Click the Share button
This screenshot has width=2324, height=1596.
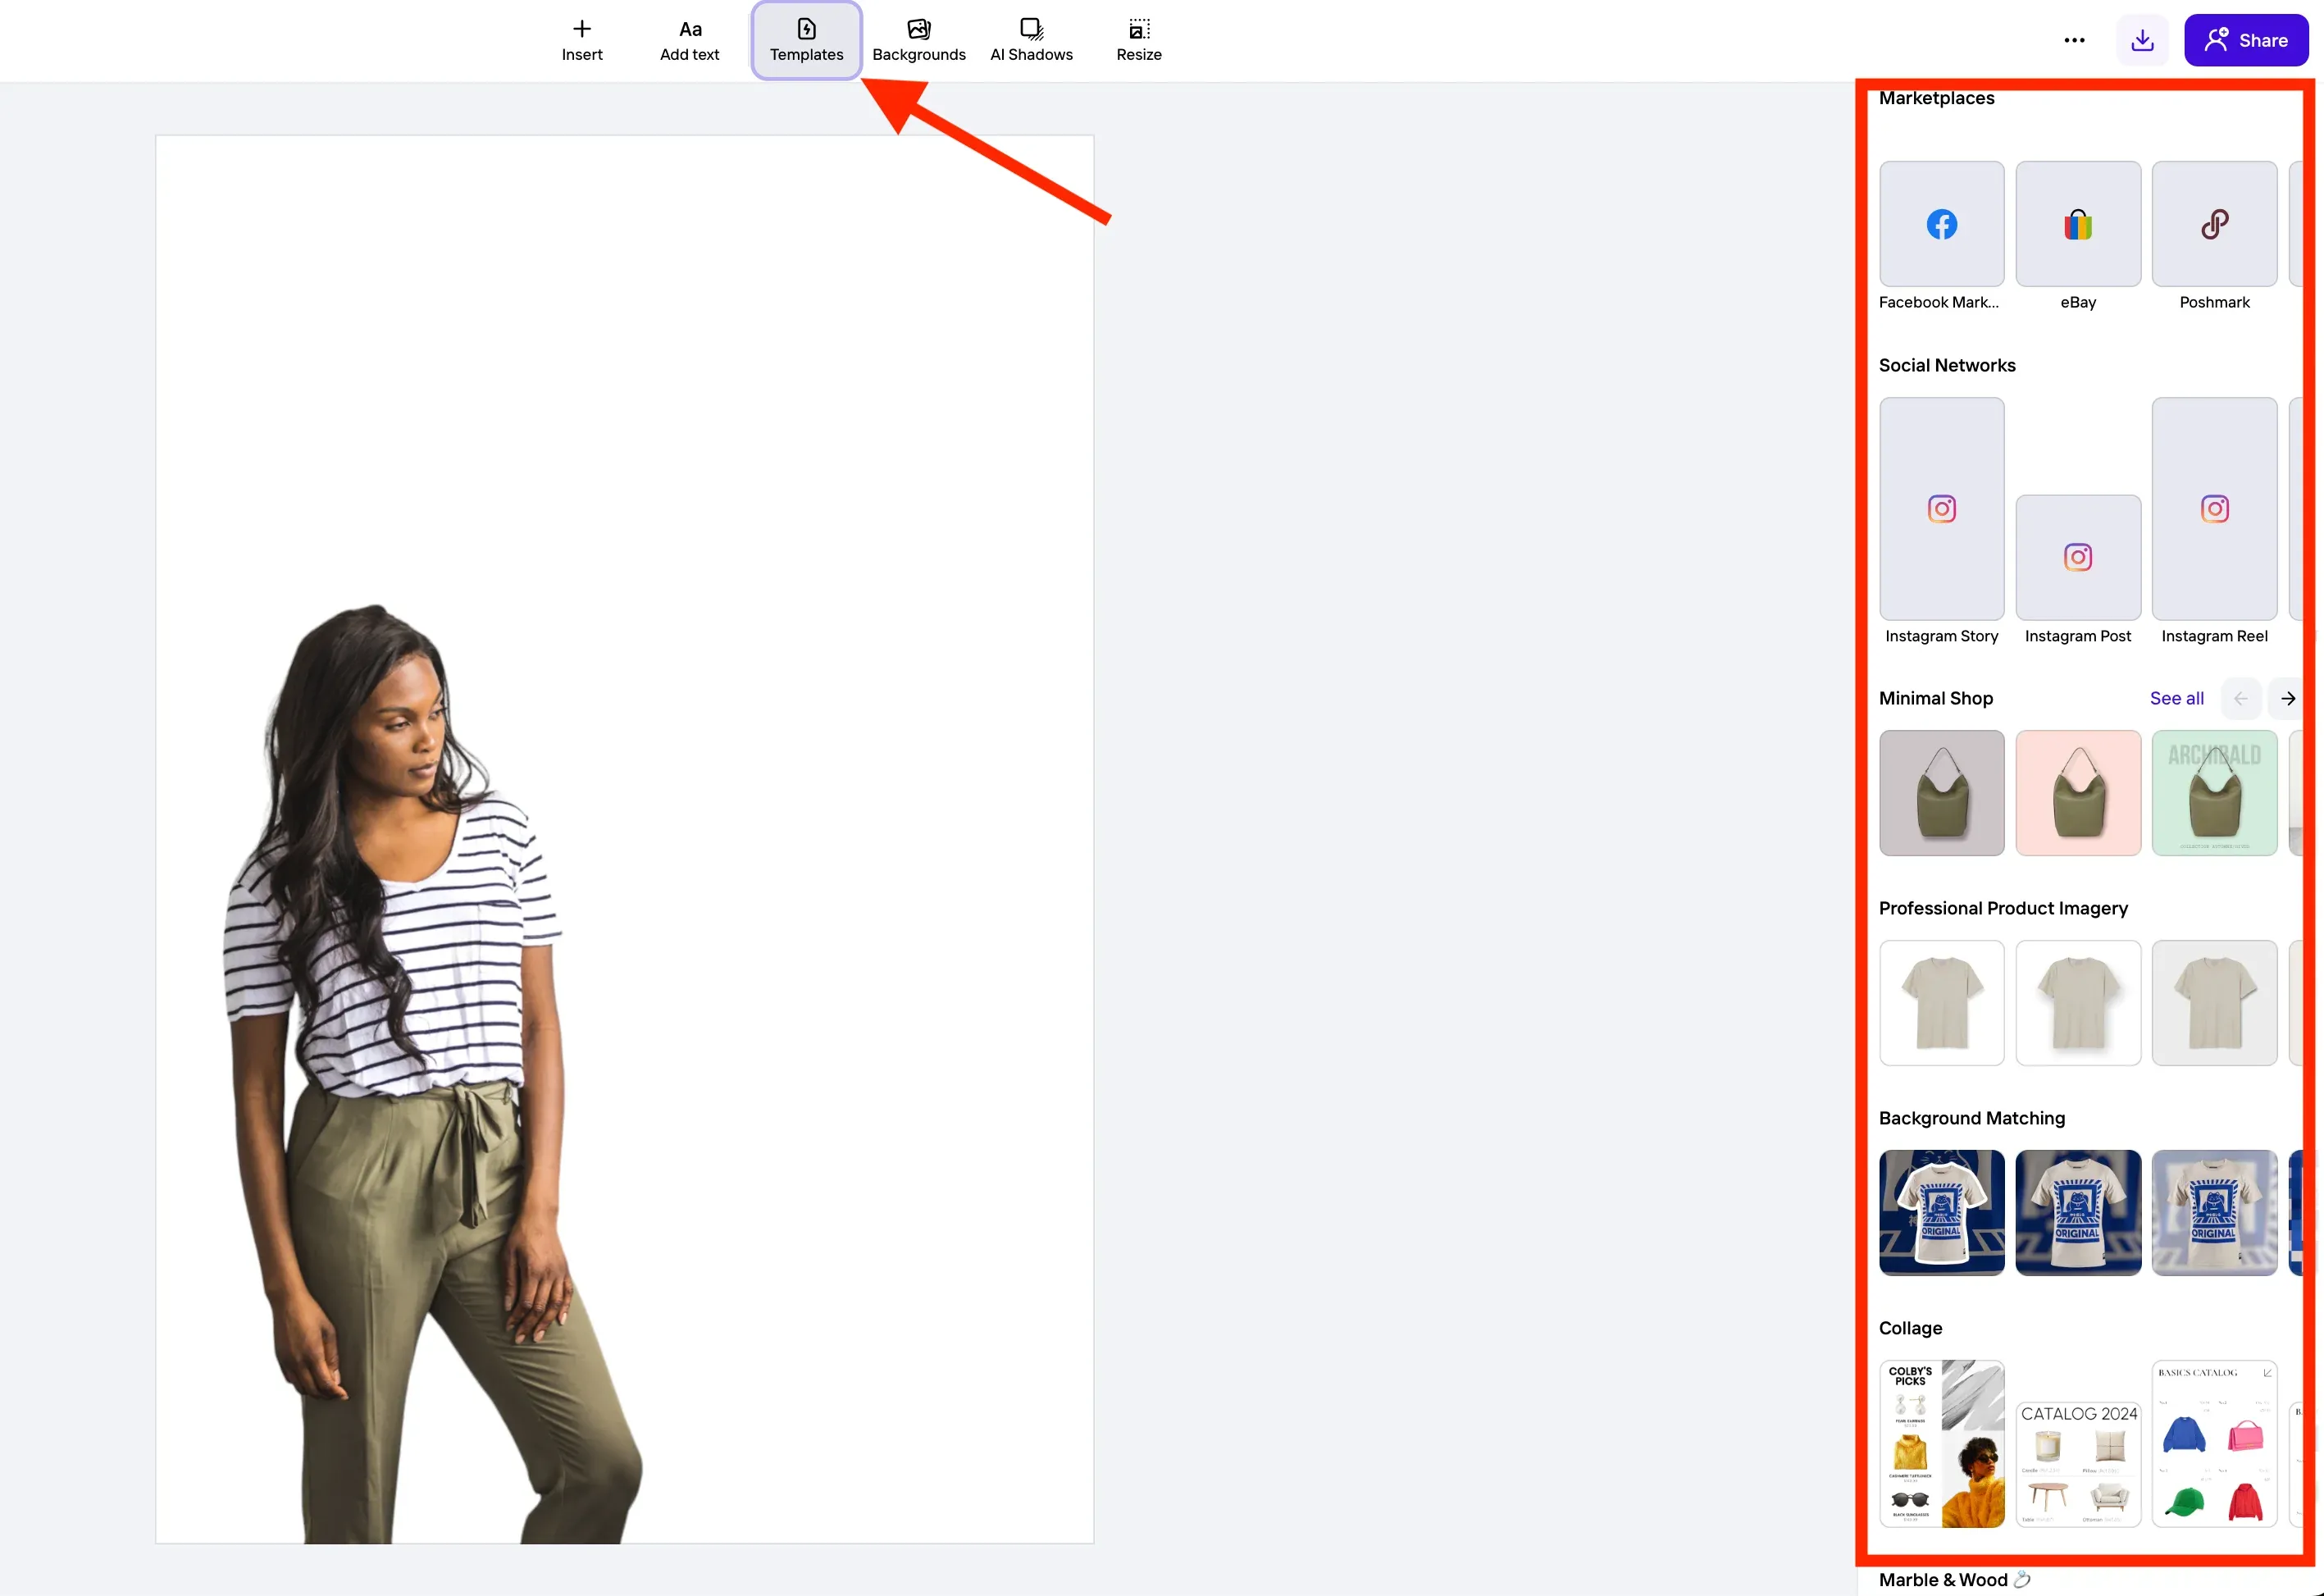(x=2246, y=40)
